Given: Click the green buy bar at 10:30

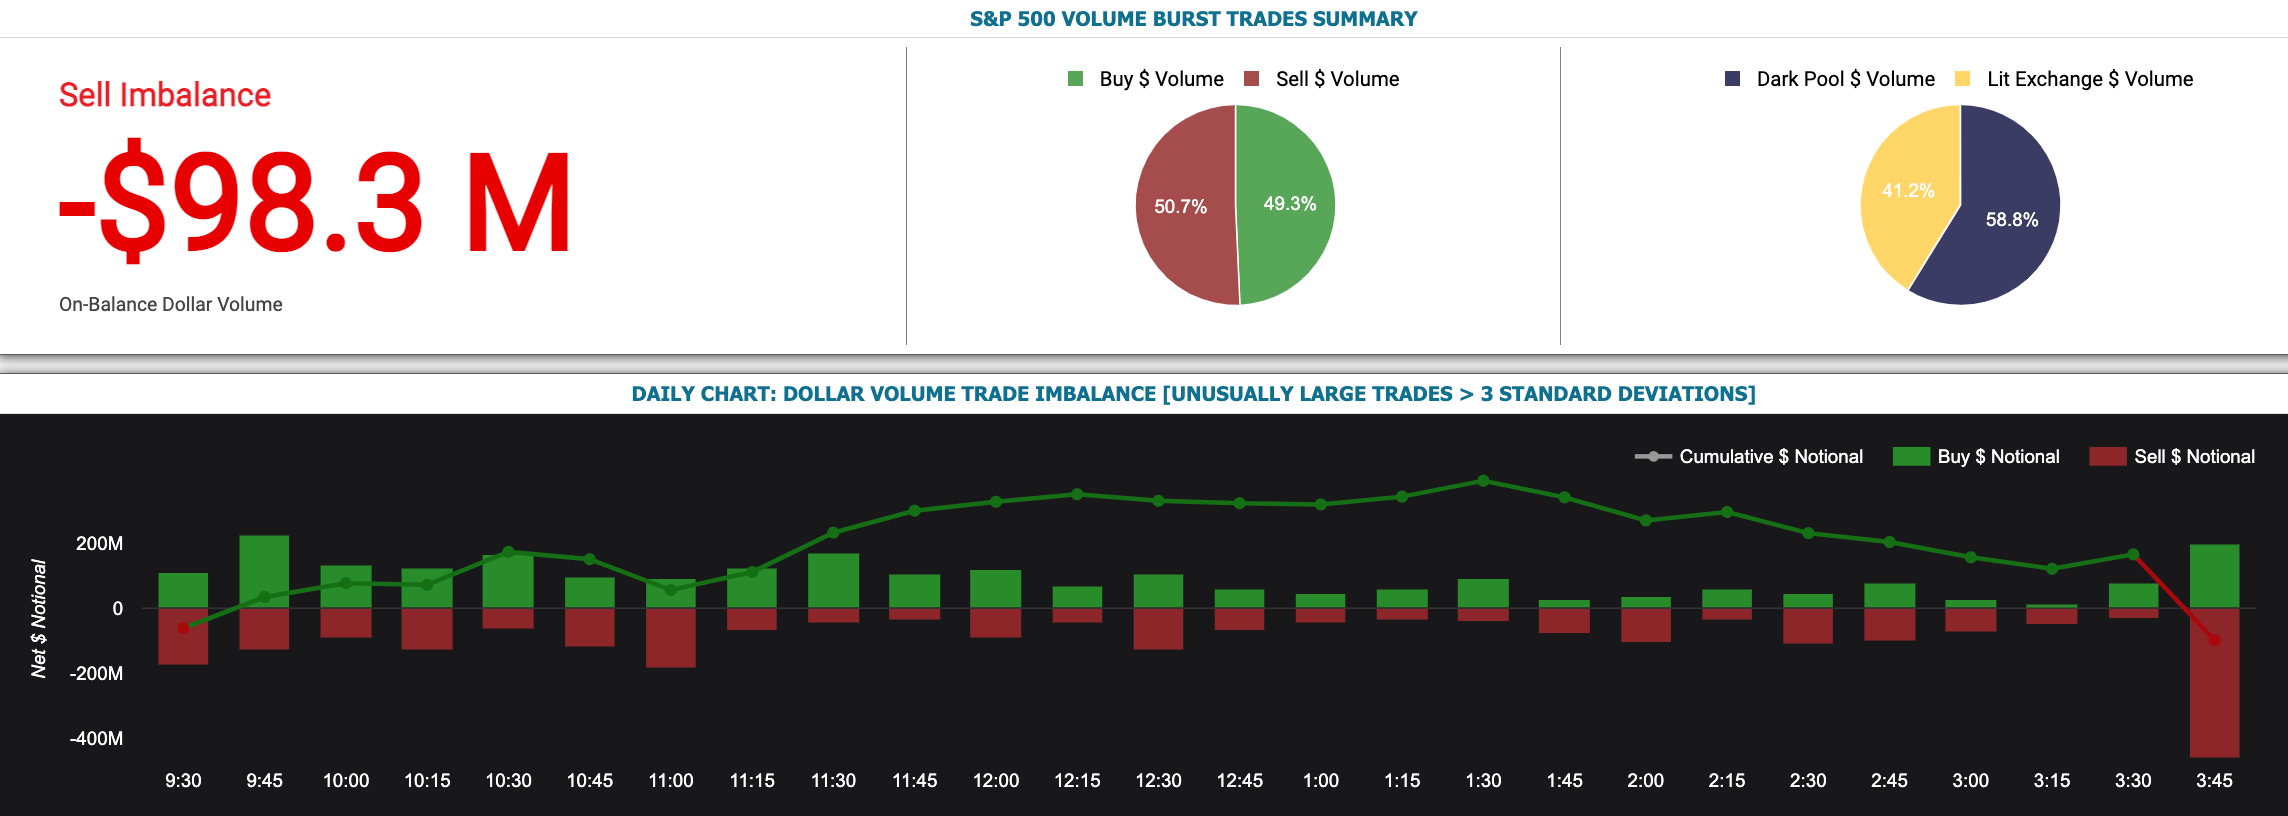Looking at the screenshot, I should point(508,582).
